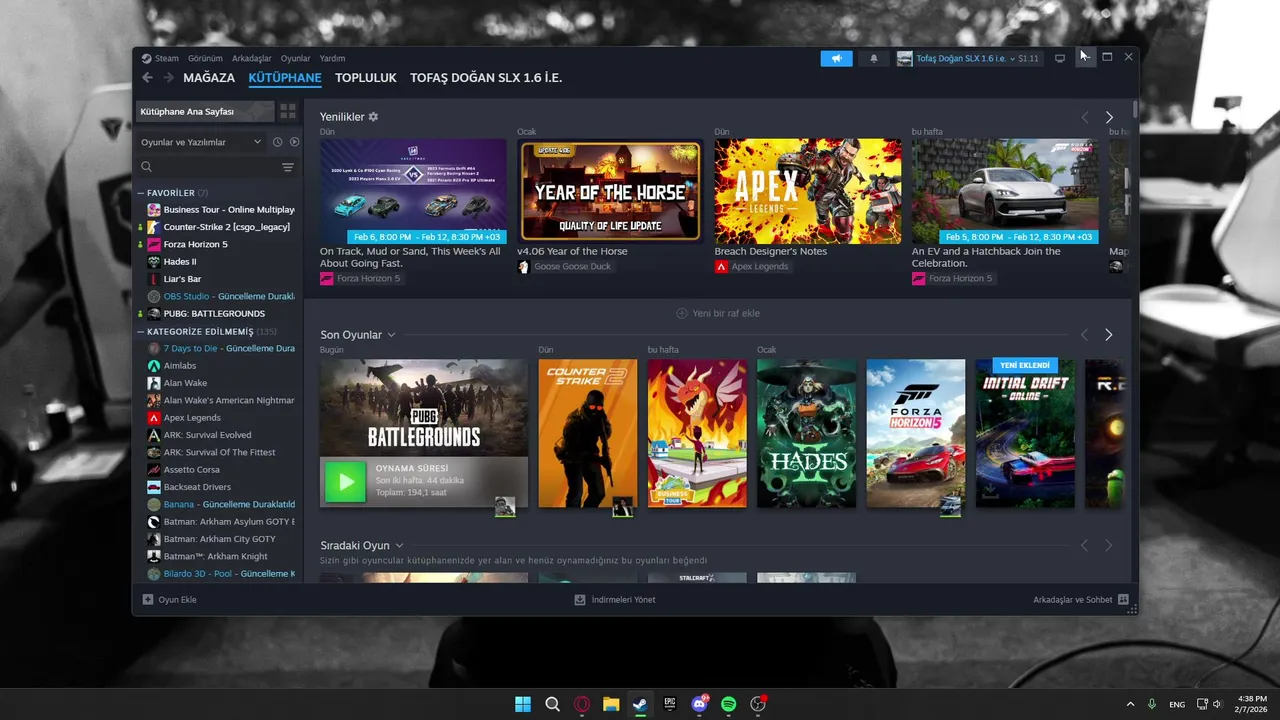
Task: Click the sidebar search magnifier icon
Action: pos(147,167)
